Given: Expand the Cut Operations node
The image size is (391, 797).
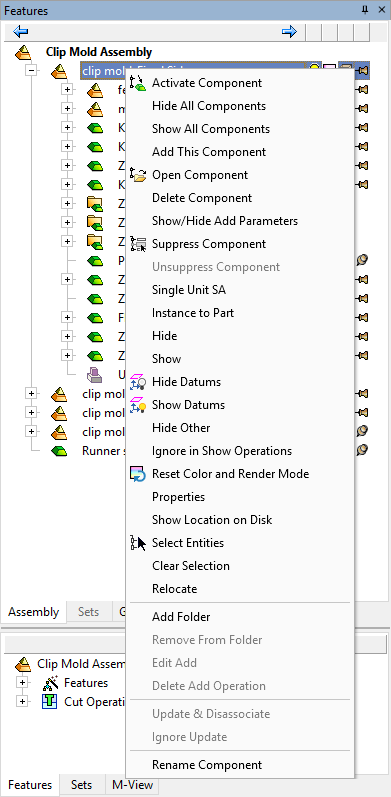Looking at the screenshot, I should (x=21, y=702).
